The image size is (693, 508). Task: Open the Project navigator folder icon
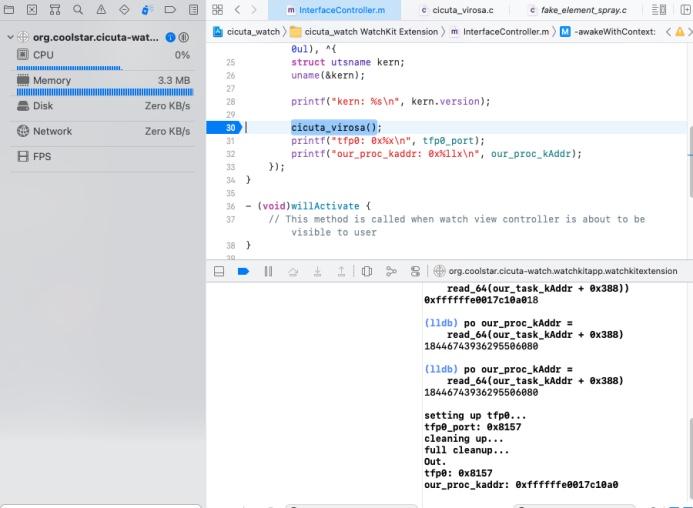(8, 10)
